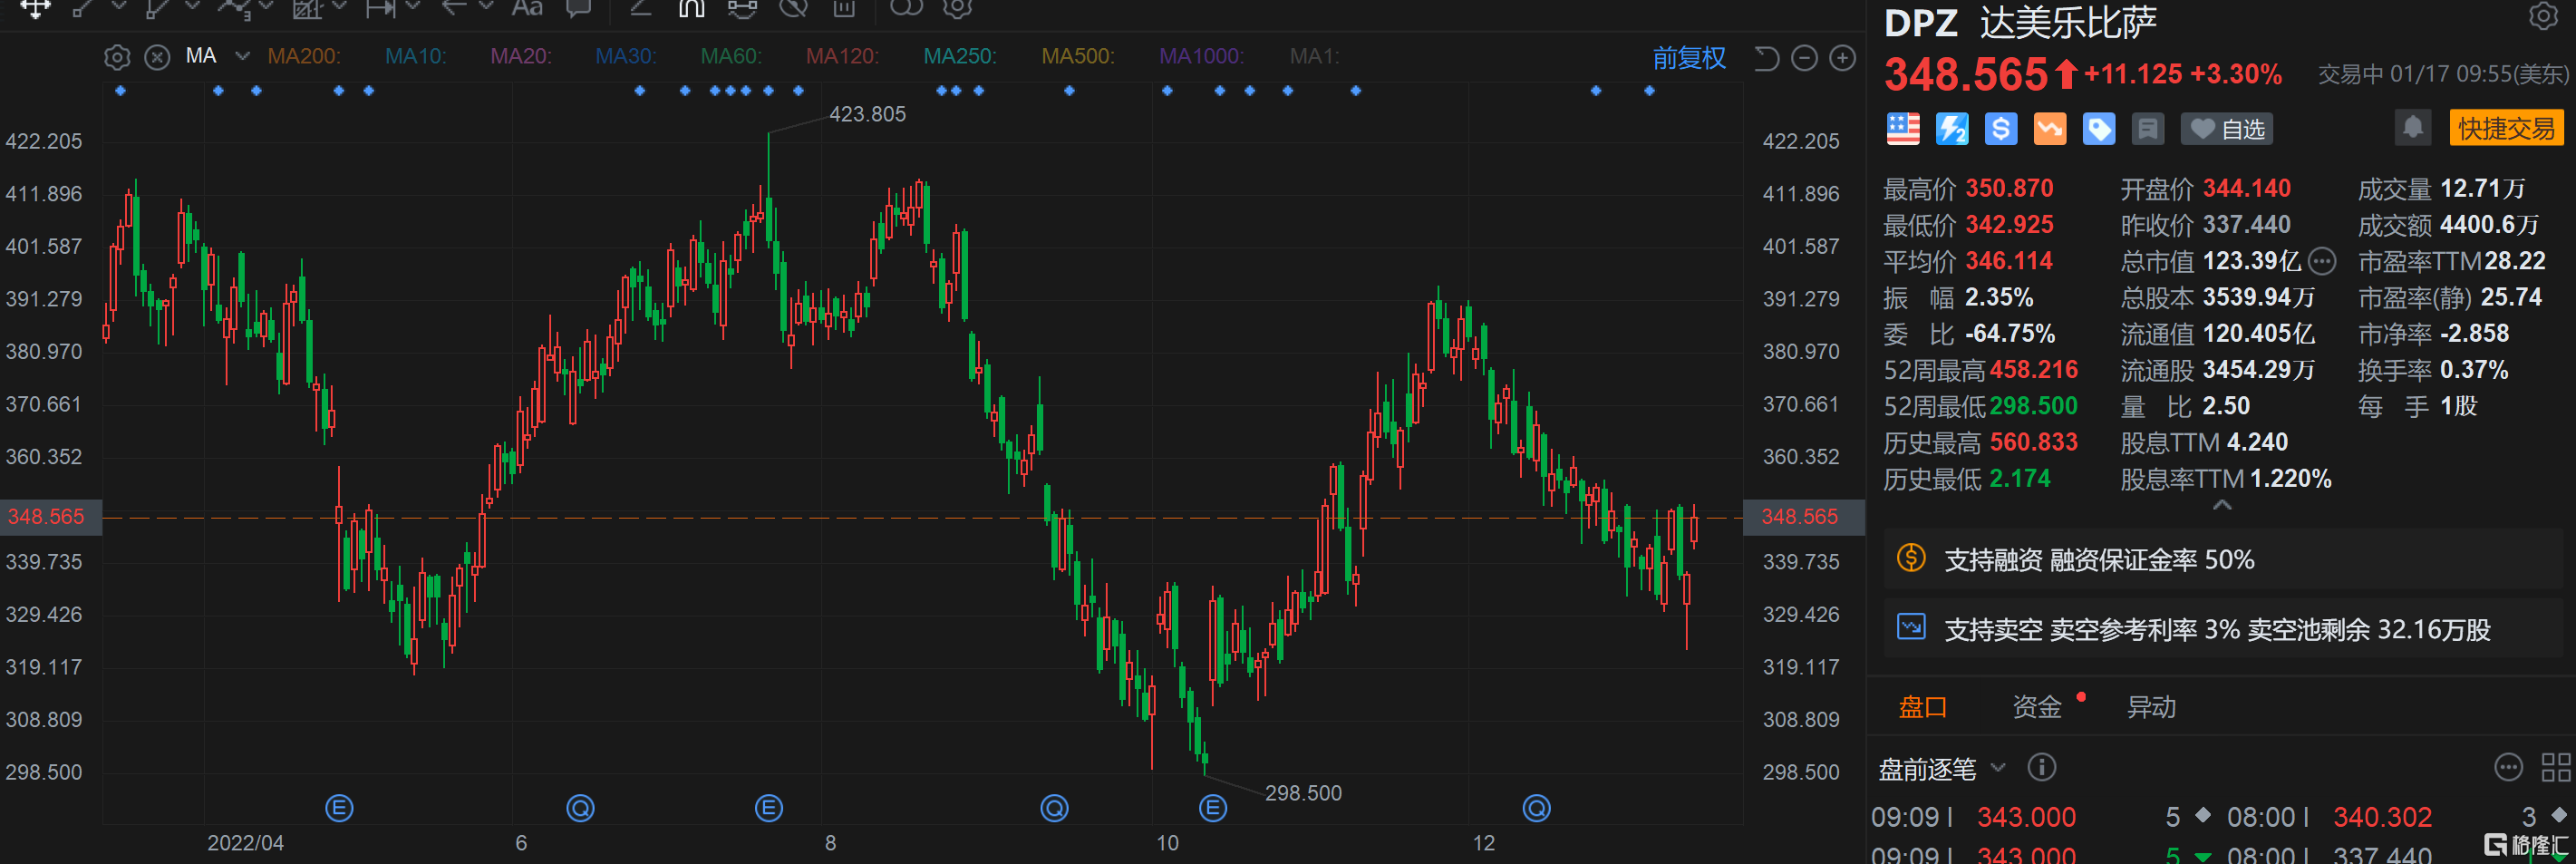This screenshot has width=2576, height=864.
Task: Open the 盘前逐笔 dropdown
Action: pyautogui.click(x=1998, y=767)
